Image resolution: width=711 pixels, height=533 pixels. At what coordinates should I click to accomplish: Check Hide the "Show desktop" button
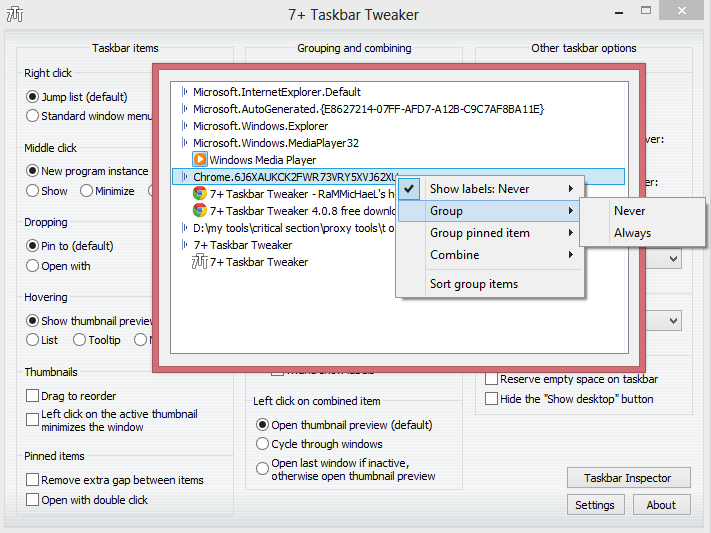click(491, 399)
